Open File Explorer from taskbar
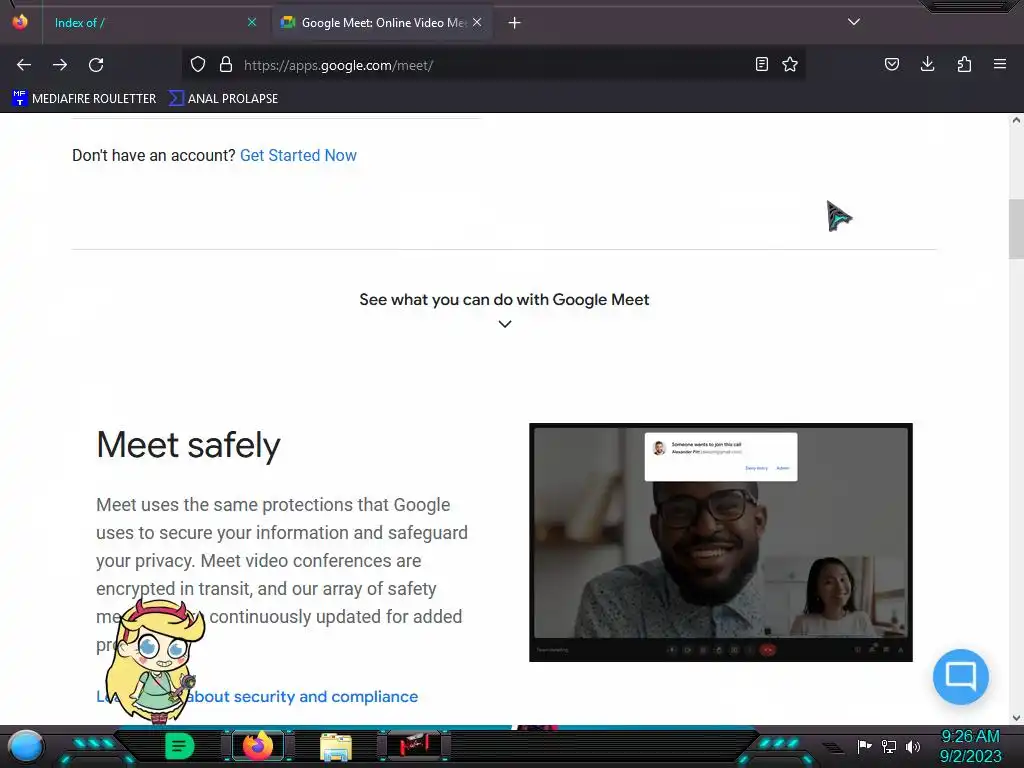The width and height of the screenshot is (1024, 768). click(x=336, y=747)
